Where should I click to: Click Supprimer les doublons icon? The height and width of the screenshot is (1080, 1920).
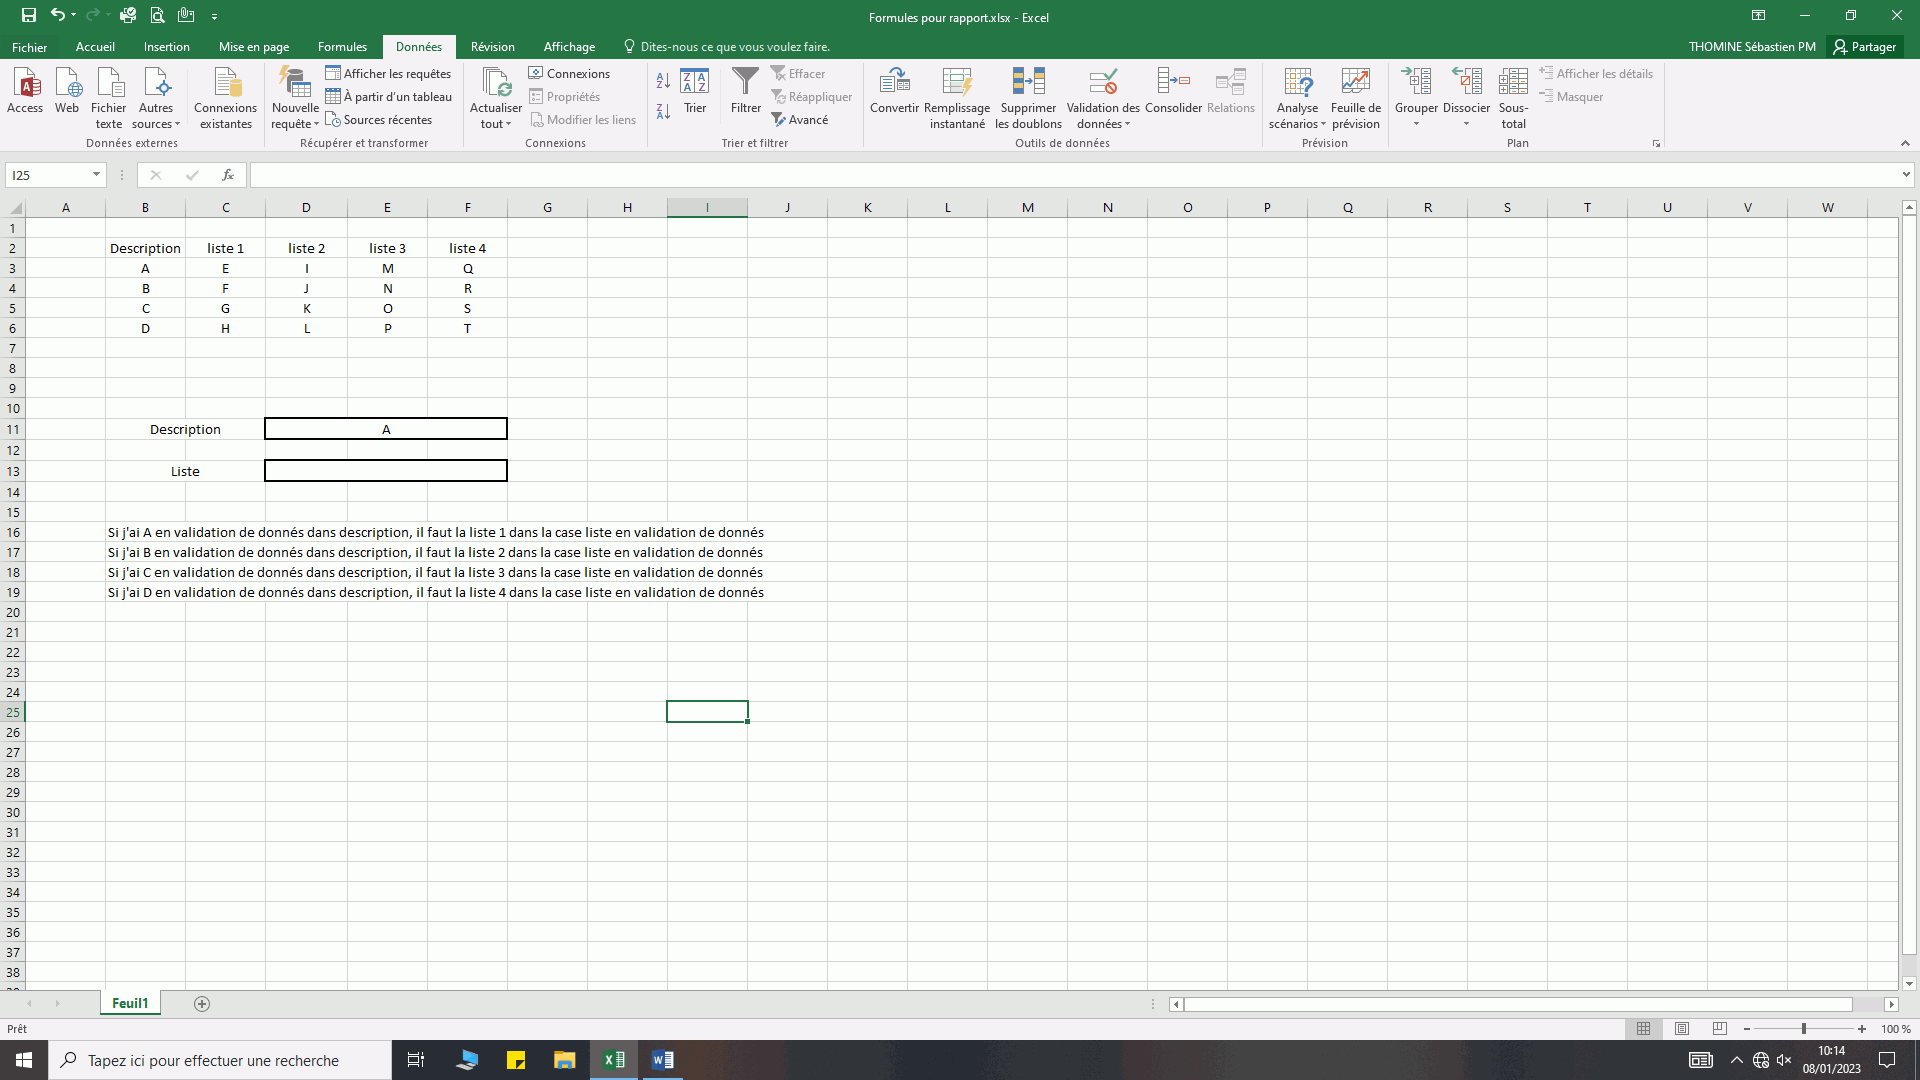pos(1028,82)
